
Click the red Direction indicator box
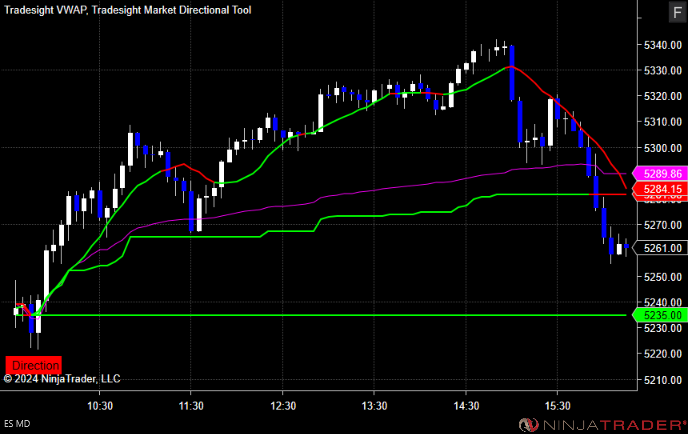tap(34, 365)
